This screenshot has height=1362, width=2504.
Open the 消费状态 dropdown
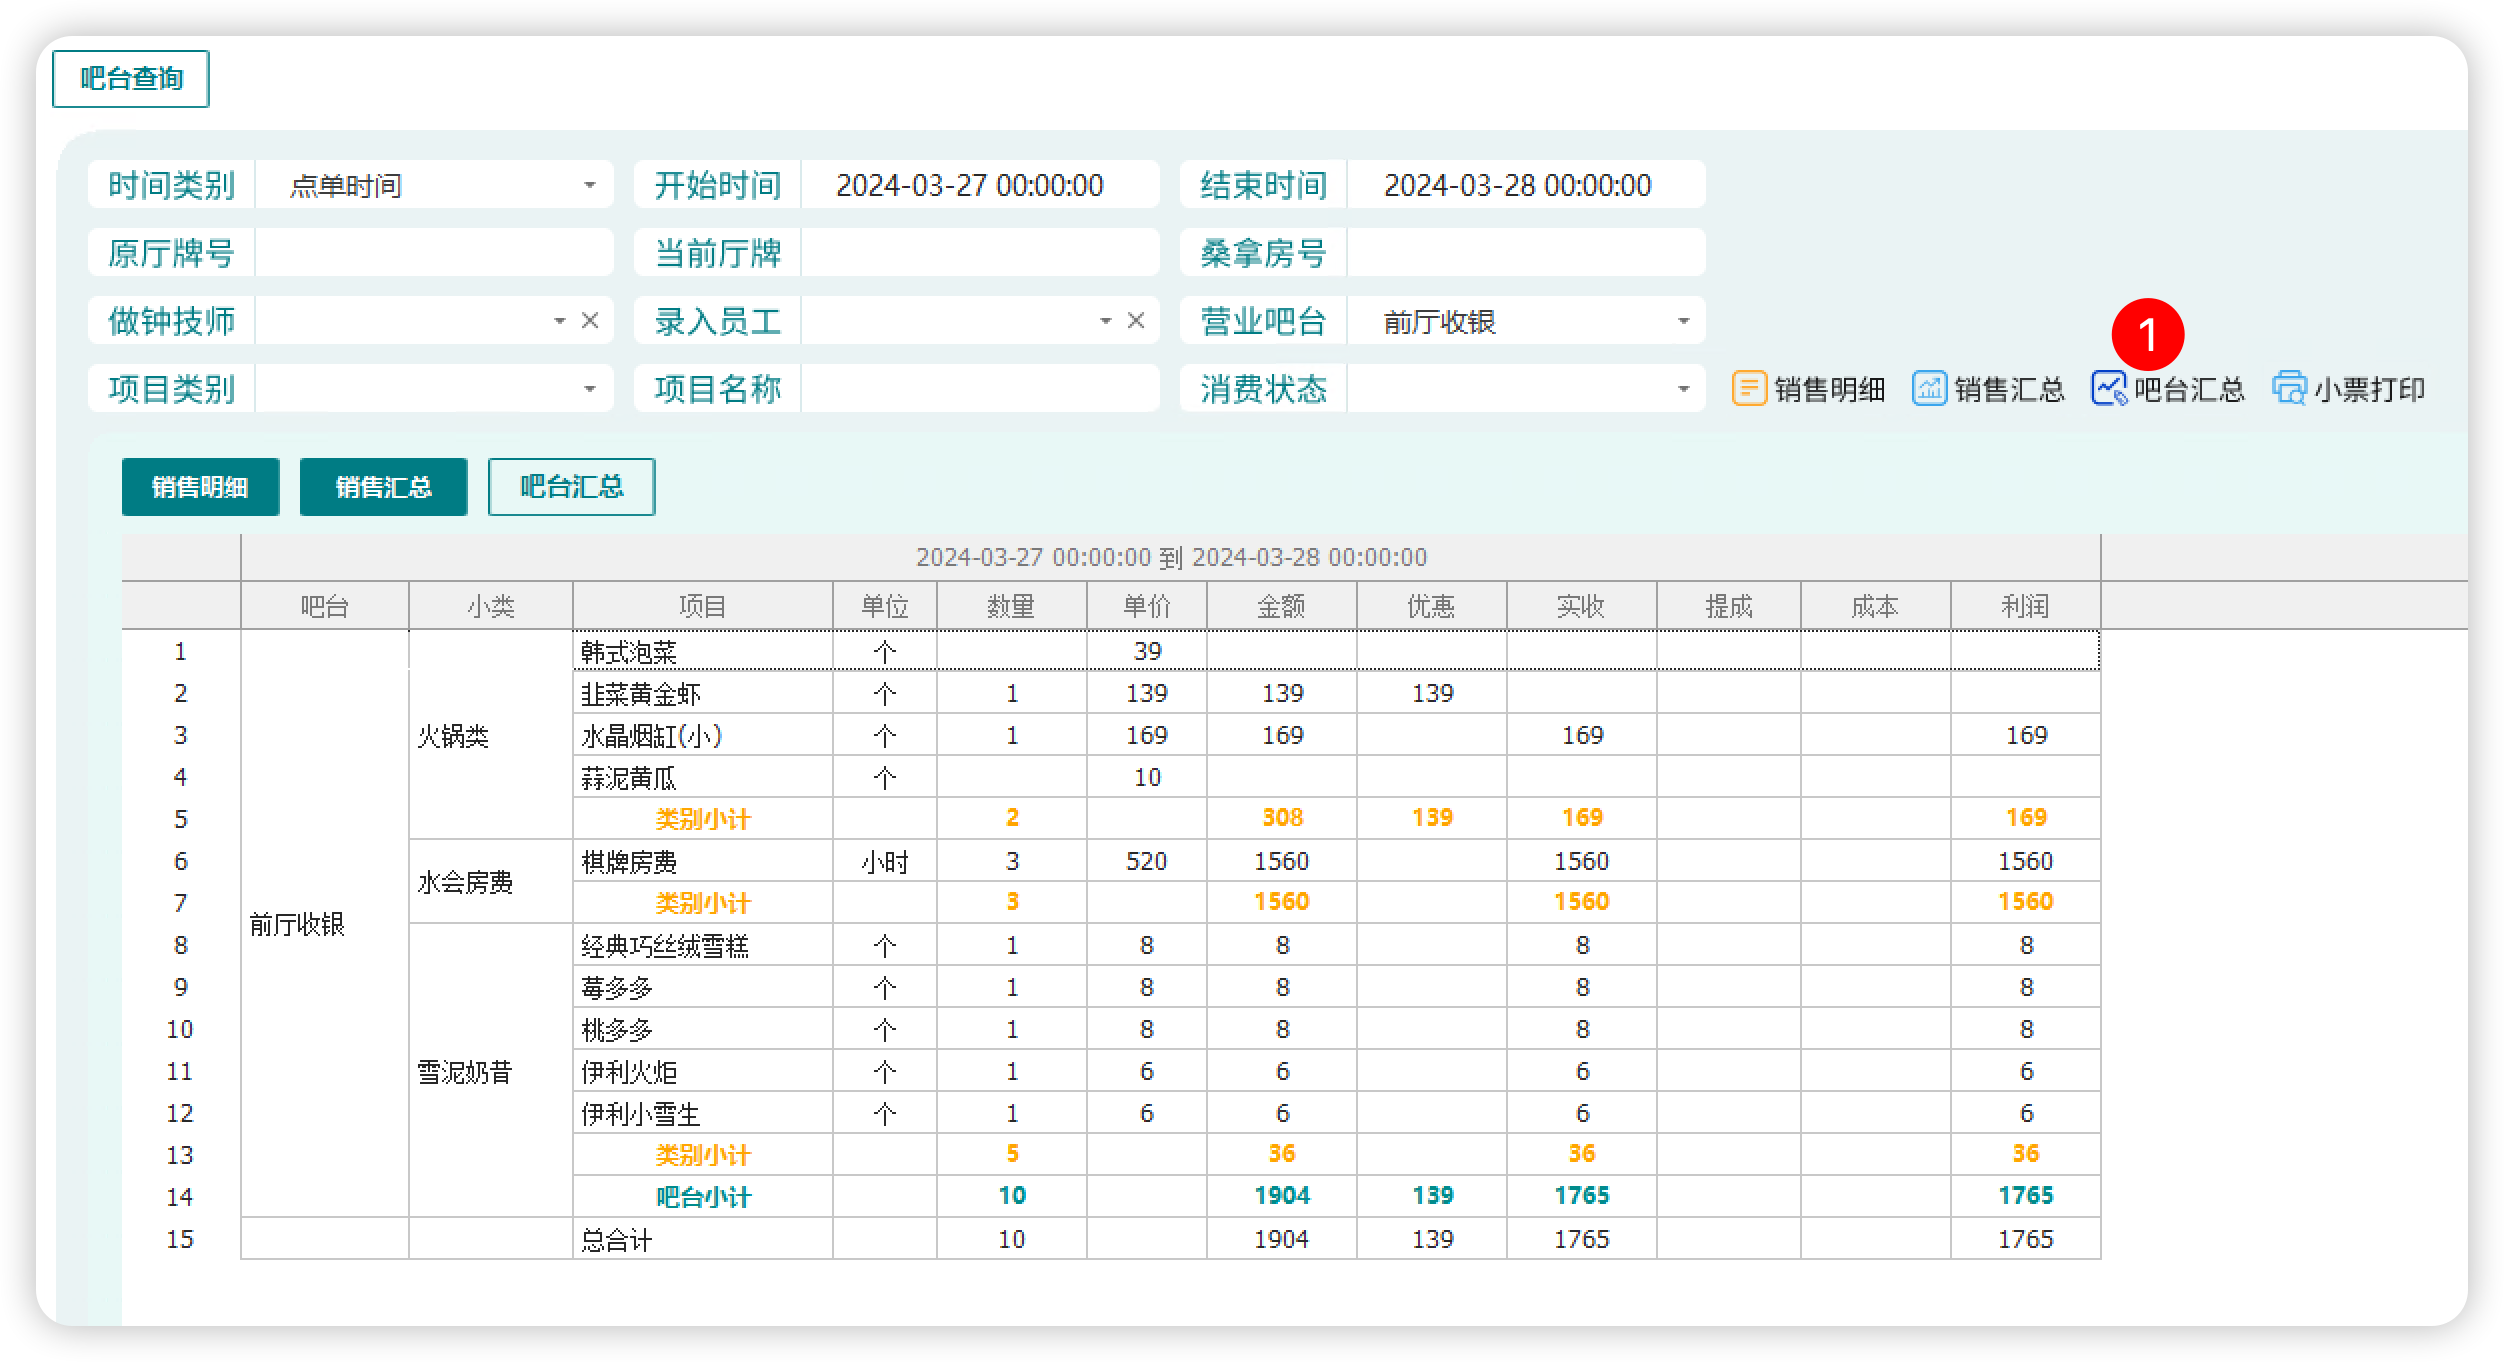pos(1683,388)
